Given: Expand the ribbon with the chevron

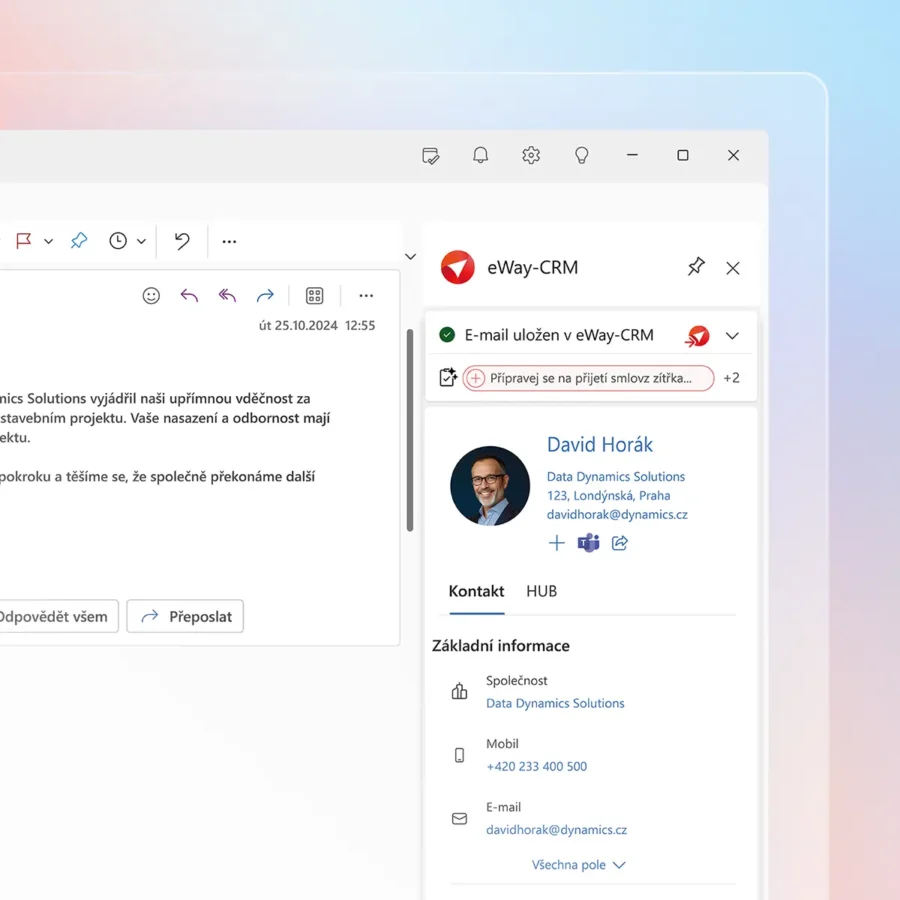Looking at the screenshot, I should [410, 257].
